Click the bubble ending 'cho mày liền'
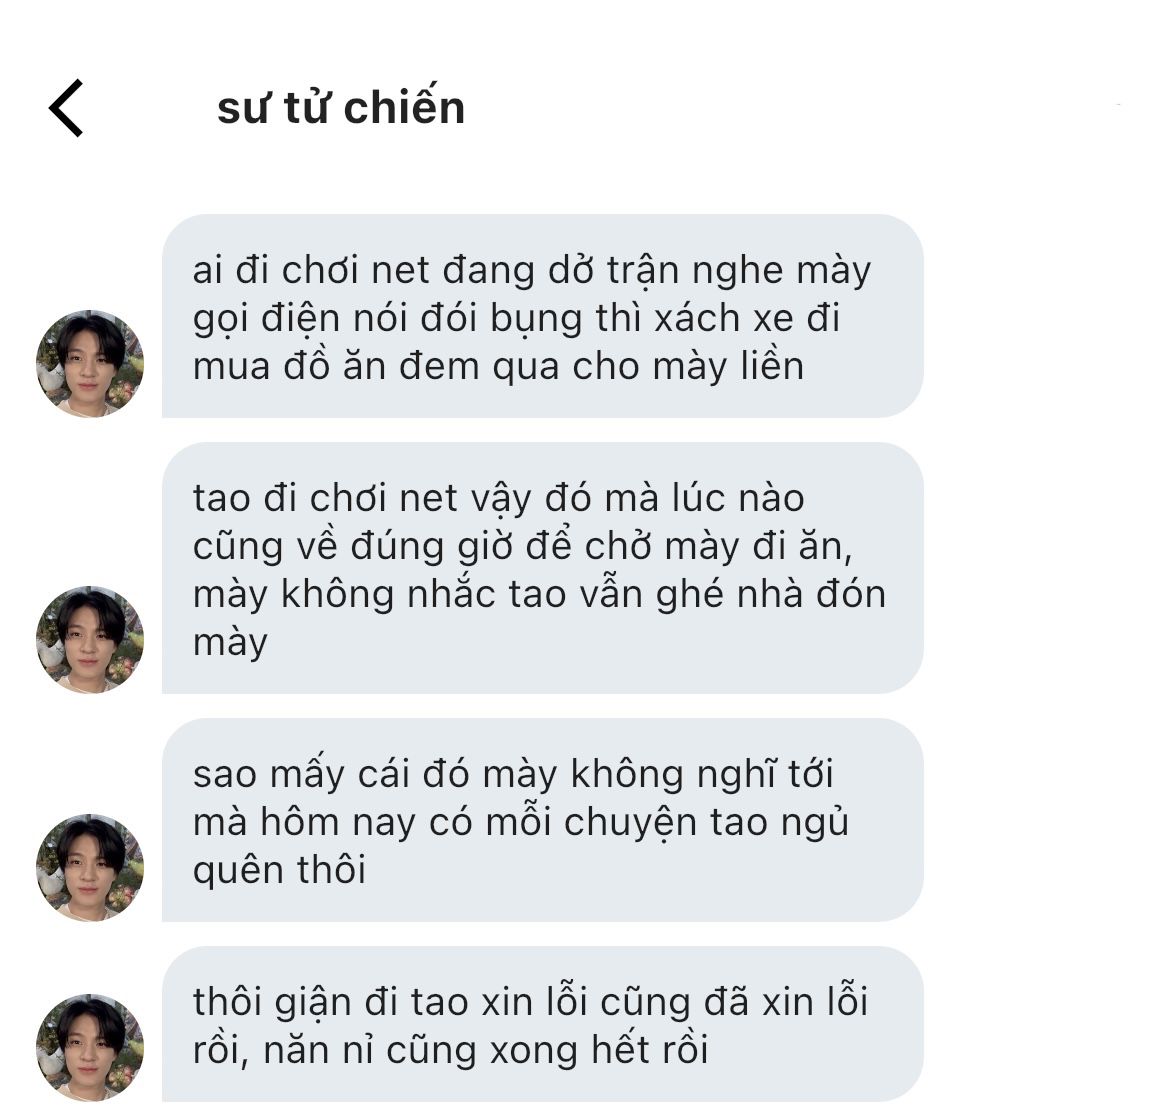 (x=543, y=316)
